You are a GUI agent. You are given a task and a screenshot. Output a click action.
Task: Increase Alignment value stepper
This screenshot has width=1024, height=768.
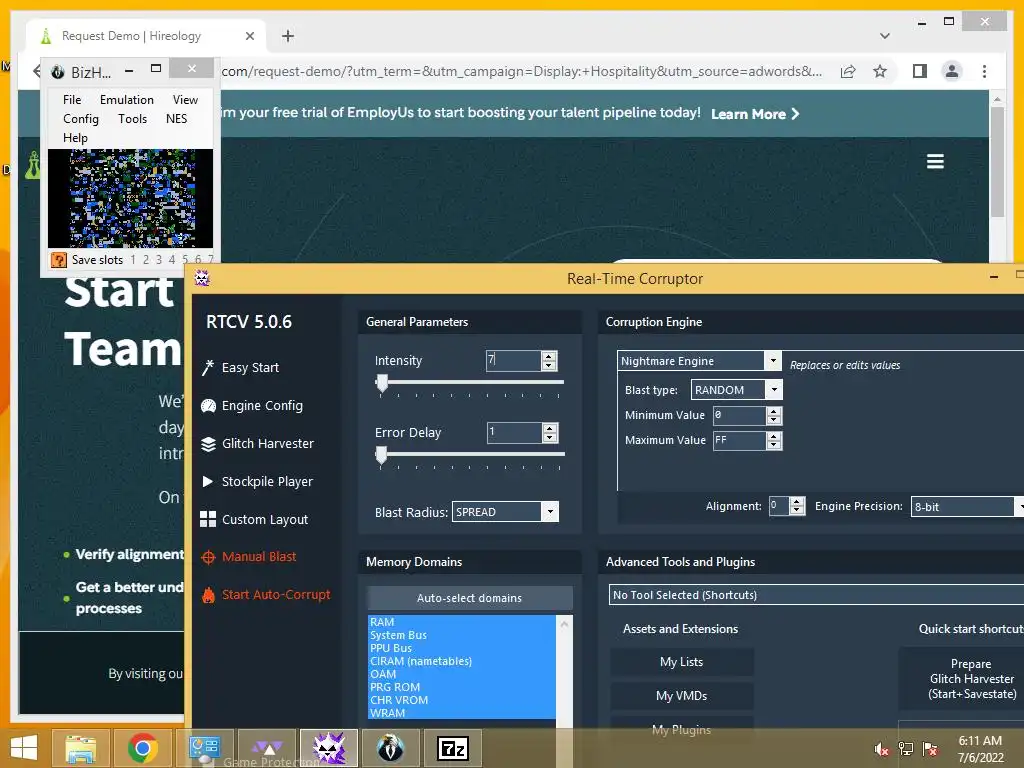[x=797, y=502]
